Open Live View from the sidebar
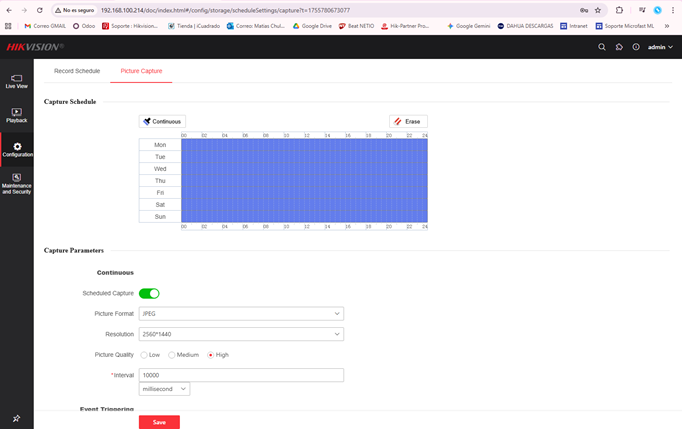 [x=16, y=81]
